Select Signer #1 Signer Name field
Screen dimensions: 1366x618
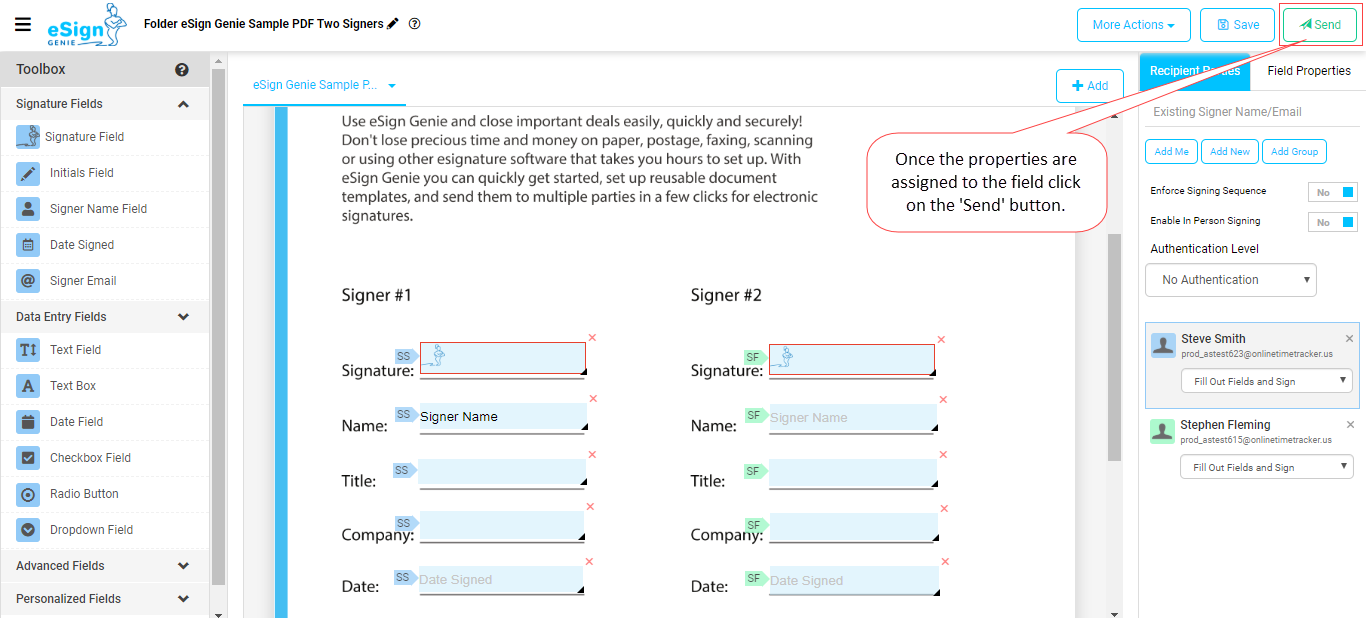(503, 417)
